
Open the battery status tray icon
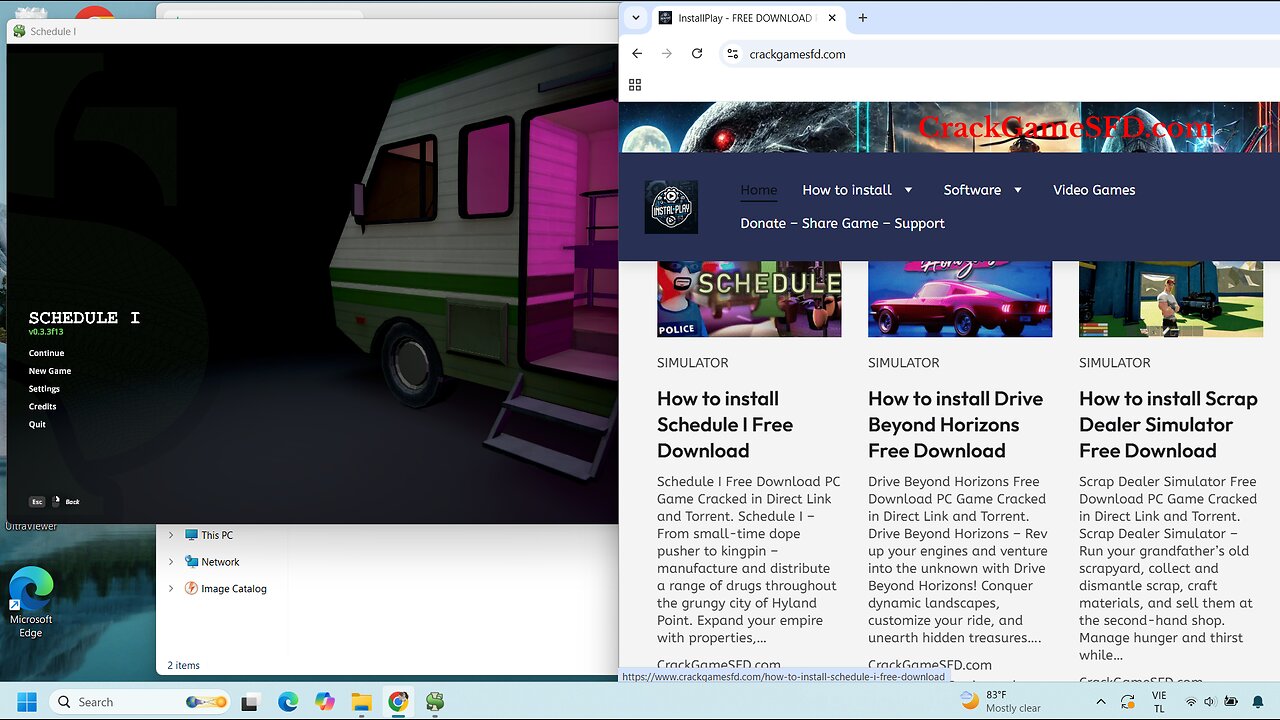pos(1231,702)
